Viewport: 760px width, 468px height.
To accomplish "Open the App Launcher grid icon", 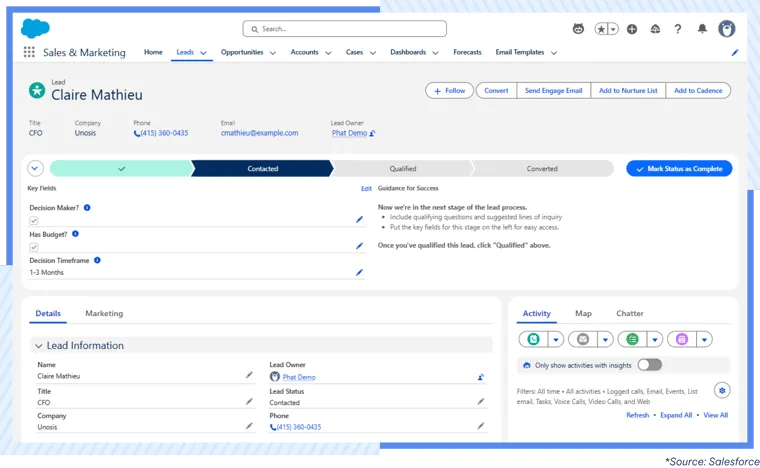I will [29, 52].
